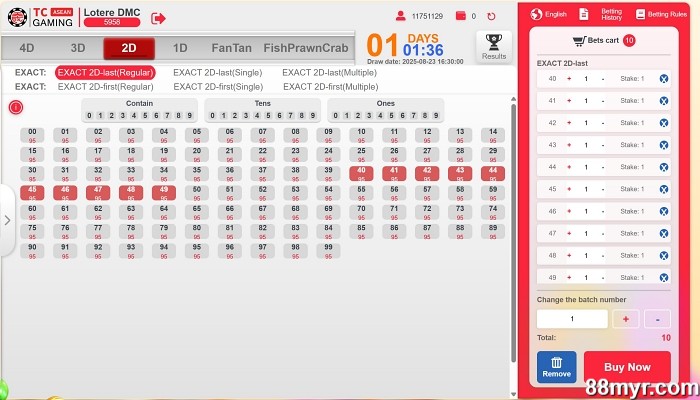This screenshot has width=700, height=400.
Task: Select EXACT 2D-last(Single) option
Action: 217,72
